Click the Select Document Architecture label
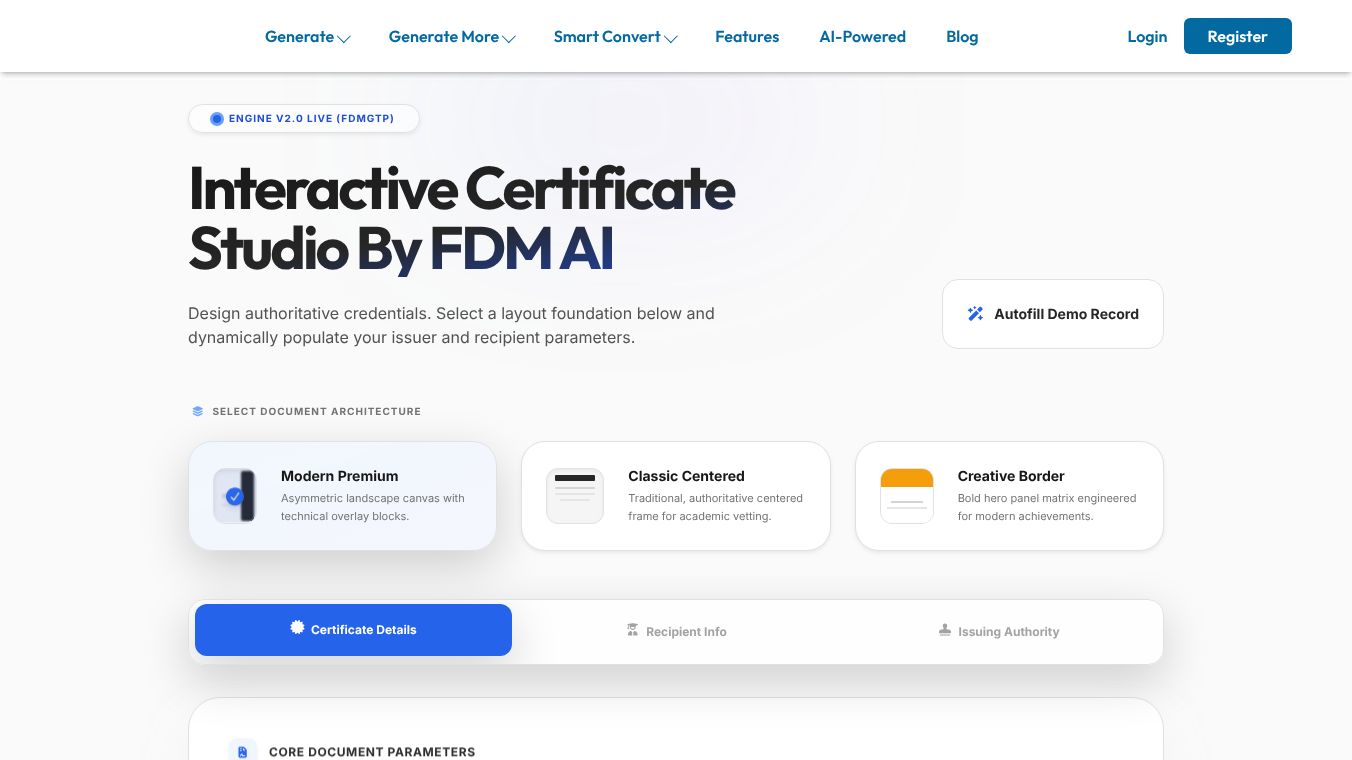Image resolution: width=1352 pixels, height=760 pixels. (x=316, y=411)
